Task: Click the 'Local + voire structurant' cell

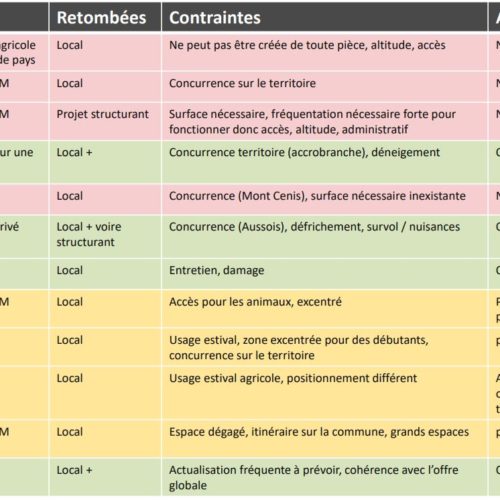Action: (105, 237)
